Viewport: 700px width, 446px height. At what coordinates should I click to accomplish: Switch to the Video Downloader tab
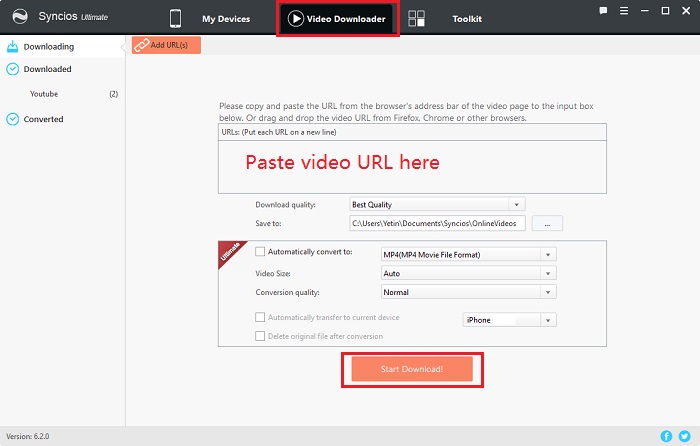point(338,19)
